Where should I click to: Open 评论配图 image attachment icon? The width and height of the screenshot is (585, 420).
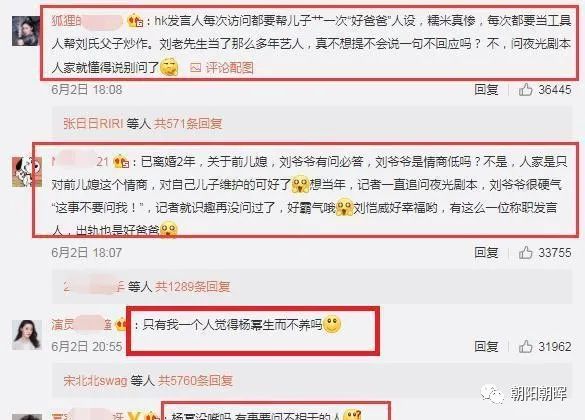pos(195,68)
